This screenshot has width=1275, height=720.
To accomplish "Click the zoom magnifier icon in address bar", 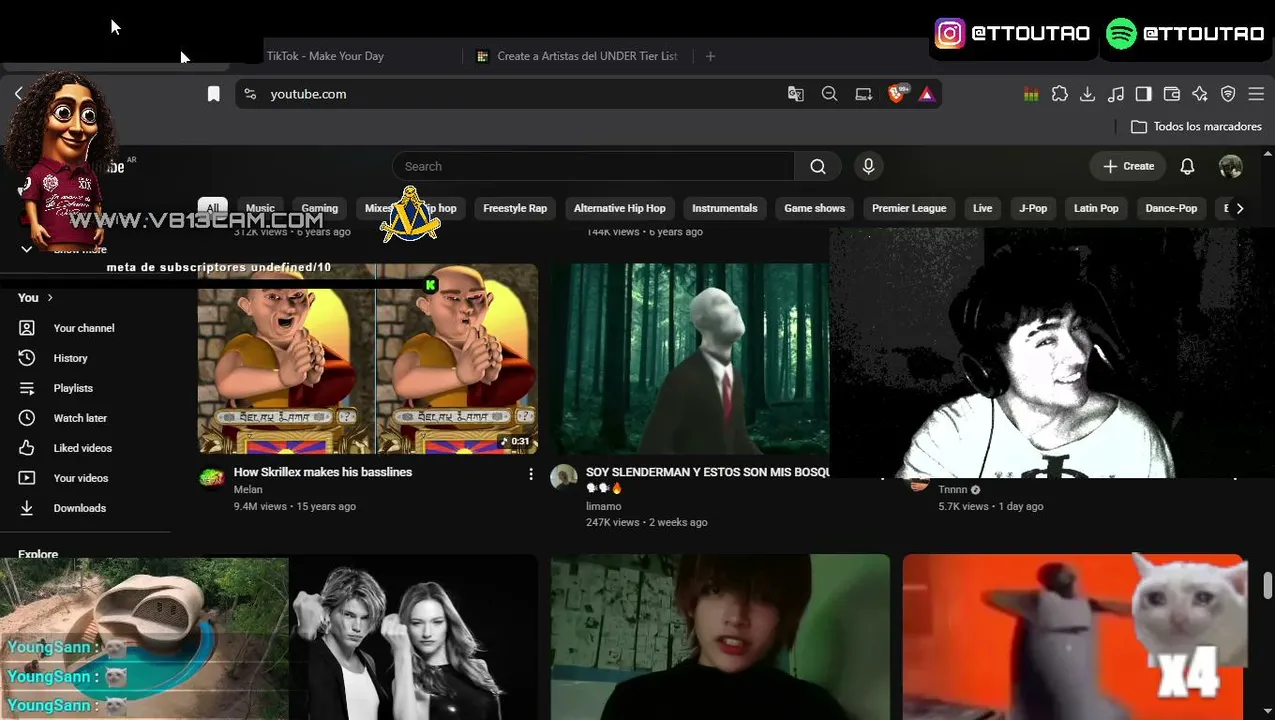I will pos(829,94).
